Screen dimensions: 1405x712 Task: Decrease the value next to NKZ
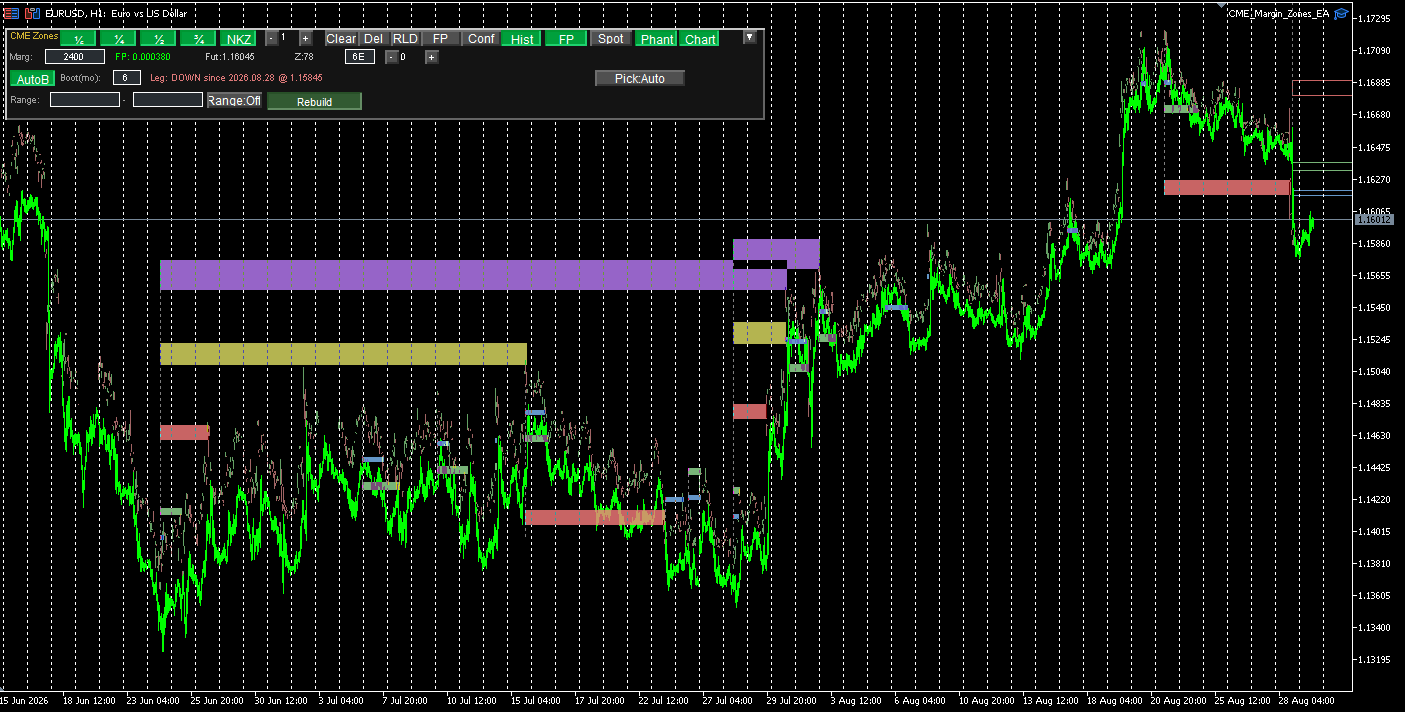(x=271, y=39)
